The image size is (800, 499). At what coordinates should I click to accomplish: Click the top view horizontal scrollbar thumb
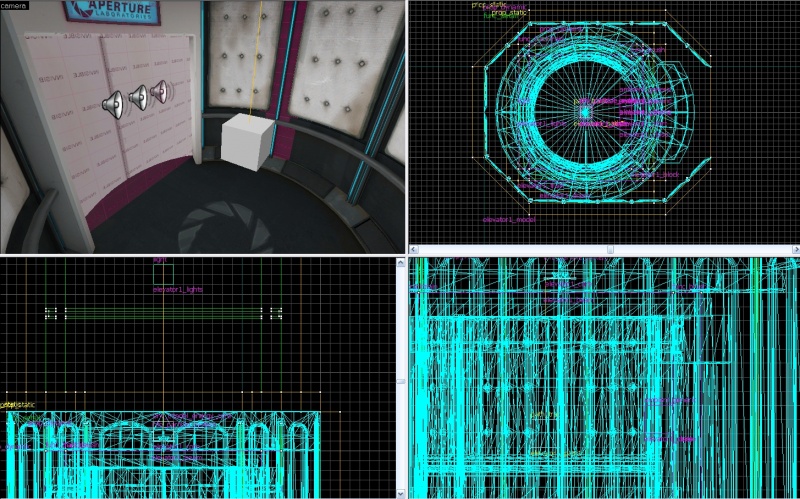click(610, 250)
